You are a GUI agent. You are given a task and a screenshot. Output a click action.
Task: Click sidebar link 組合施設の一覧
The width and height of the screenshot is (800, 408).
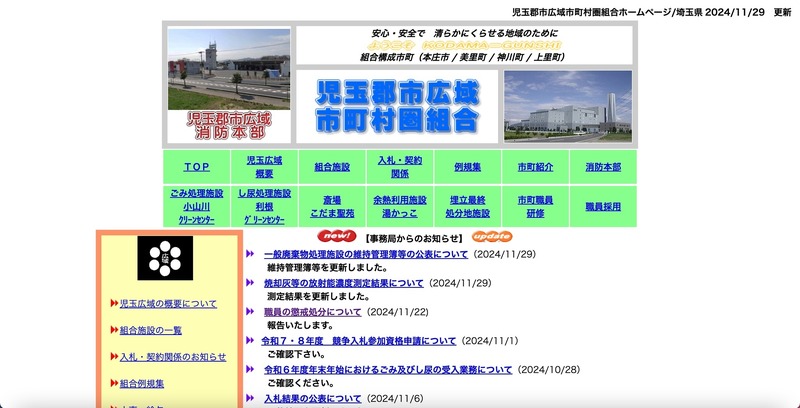pos(150,331)
